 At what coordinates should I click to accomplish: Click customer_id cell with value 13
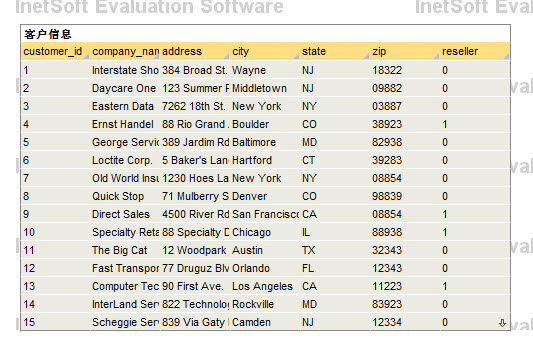click(x=55, y=287)
